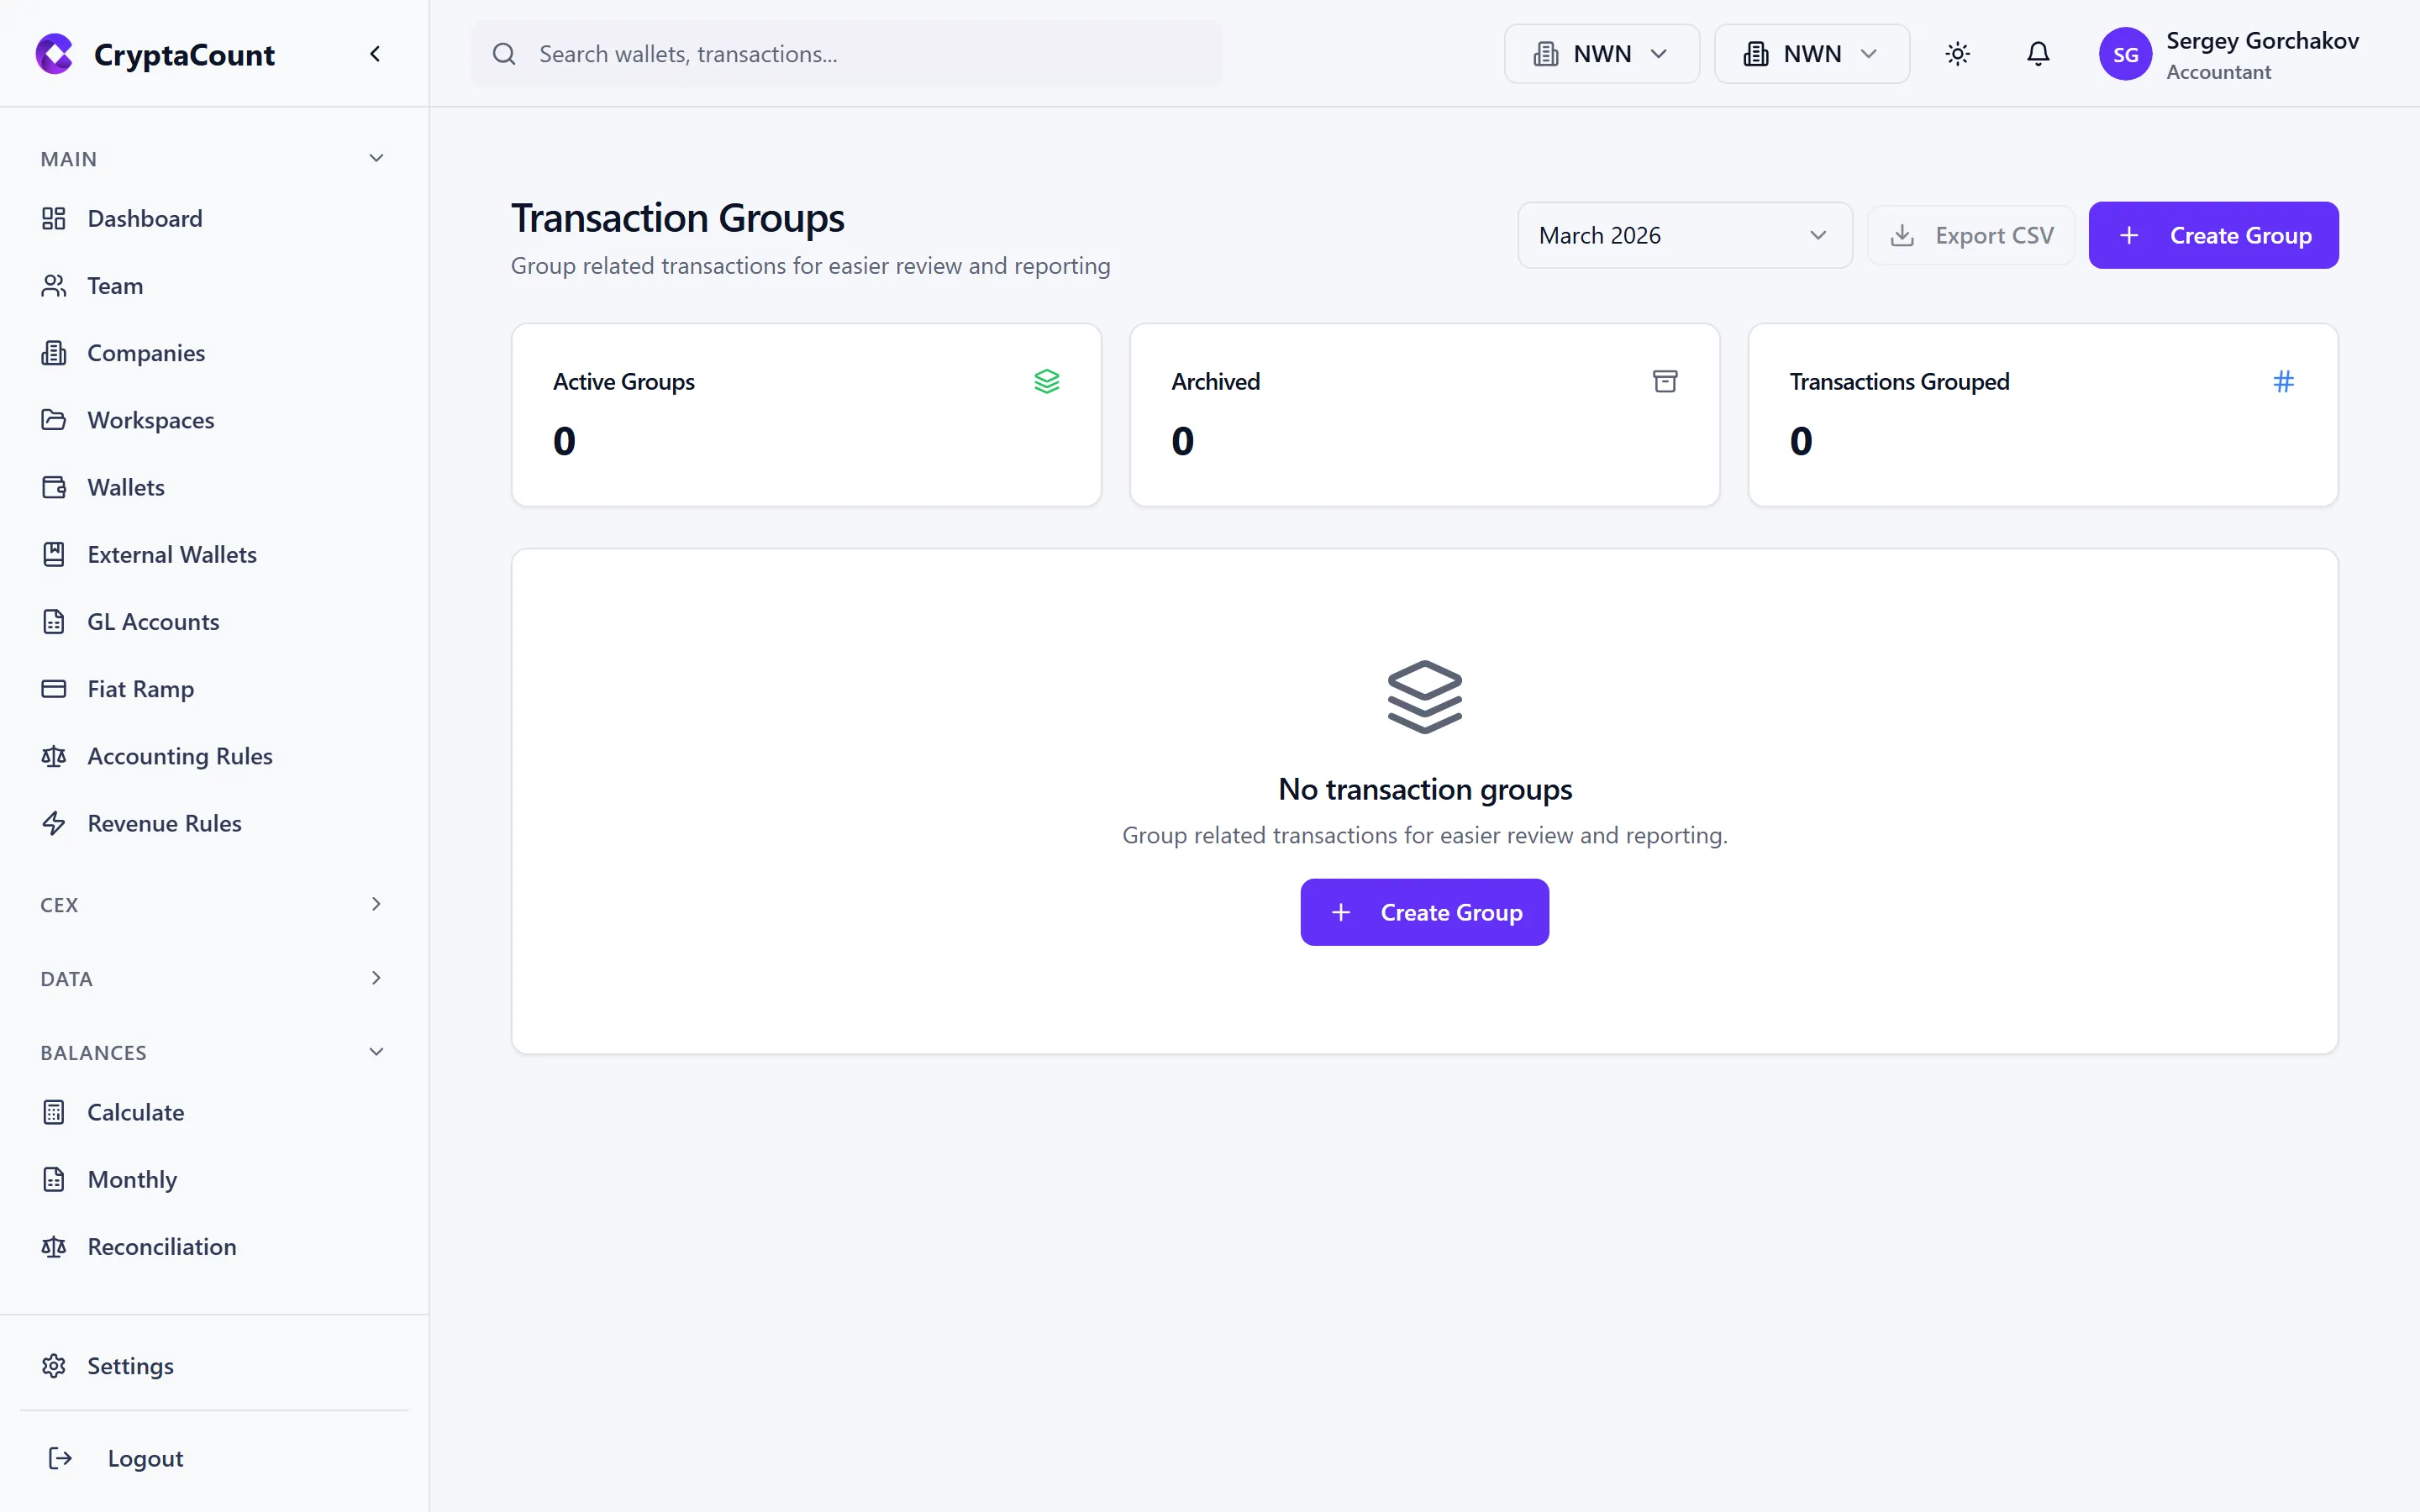Click the search wallets input field
The width and height of the screenshot is (2420, 1512).
(x=846, y=54)
